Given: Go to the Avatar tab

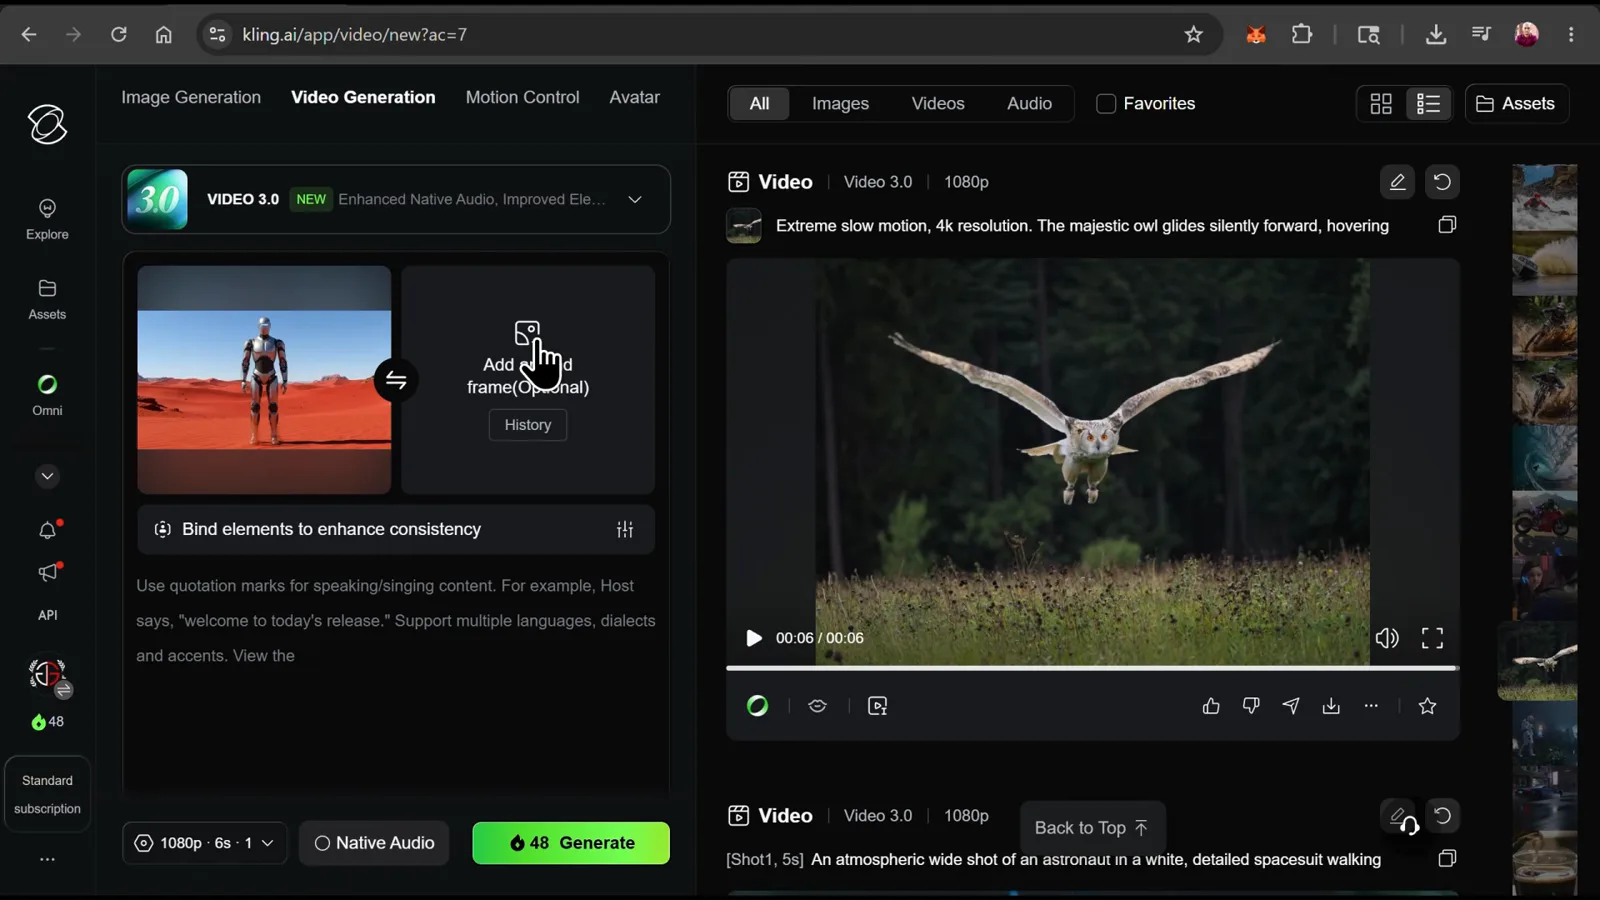Looking at the screenshot, I should coord(634,97).
